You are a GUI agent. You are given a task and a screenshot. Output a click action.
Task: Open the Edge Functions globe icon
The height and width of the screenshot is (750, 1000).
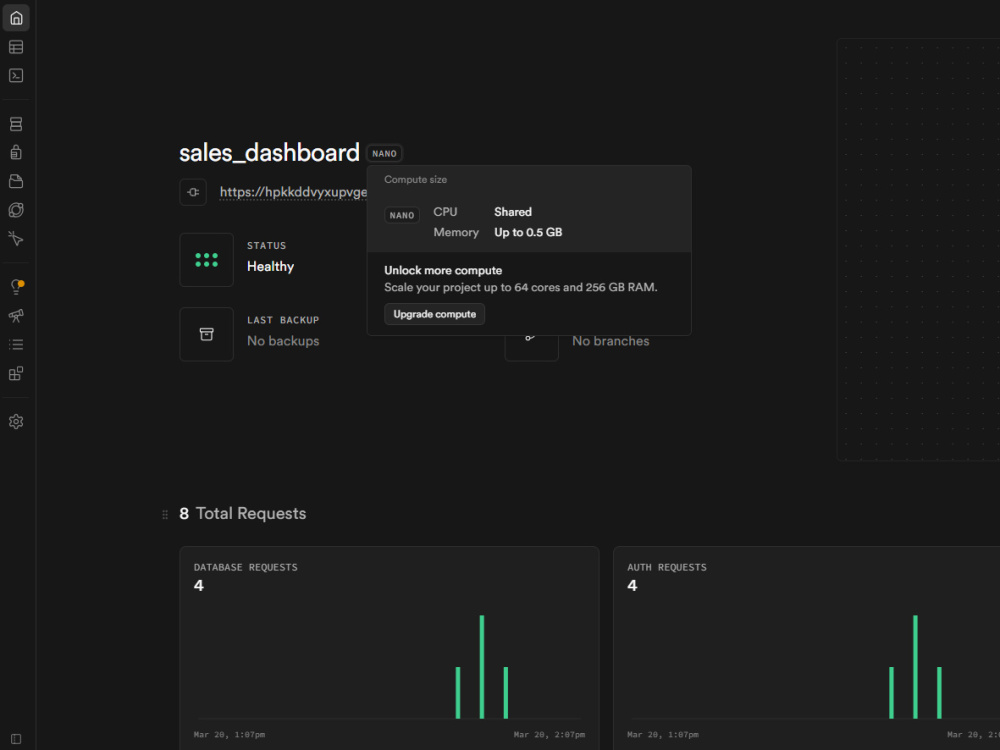click(x=16, y=210)
